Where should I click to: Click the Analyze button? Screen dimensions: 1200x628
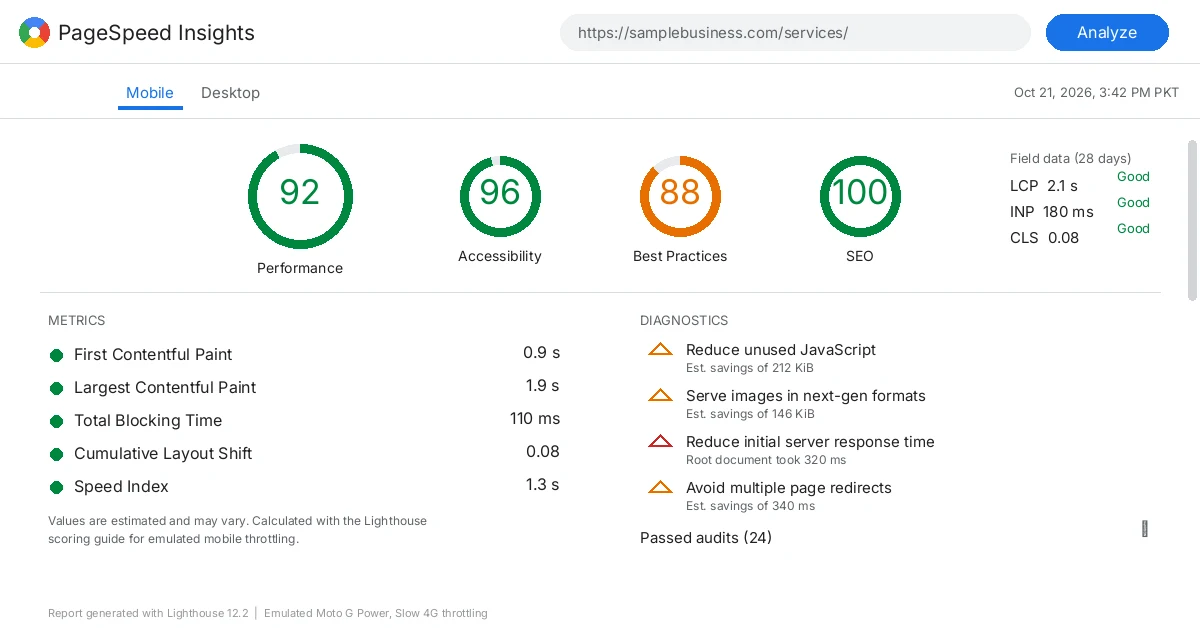[x=1107, y=32]
